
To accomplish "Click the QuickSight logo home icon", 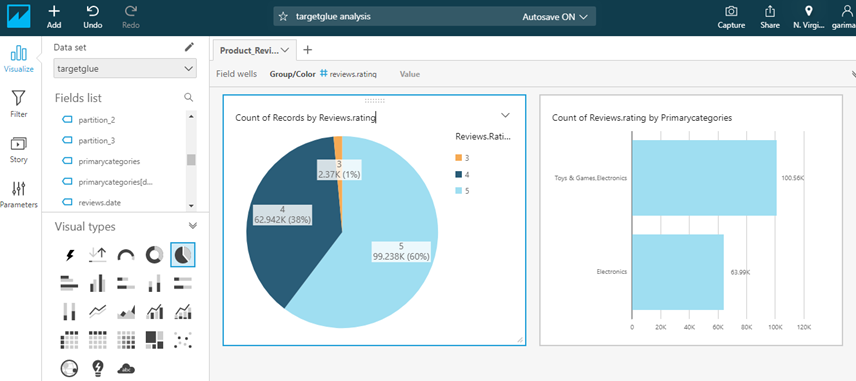I will [x=19, y=17].
